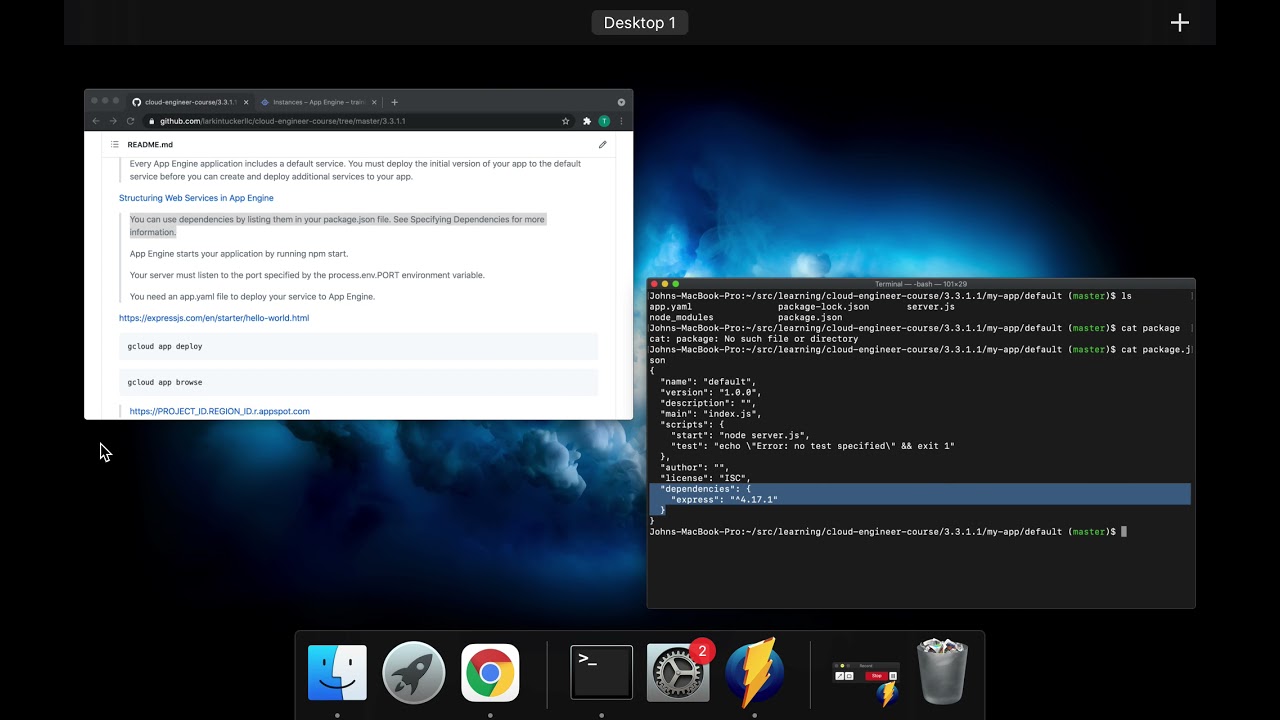Edit README.md with pencil icon
Screen dimensions: 1280x720
pos(603,144)
